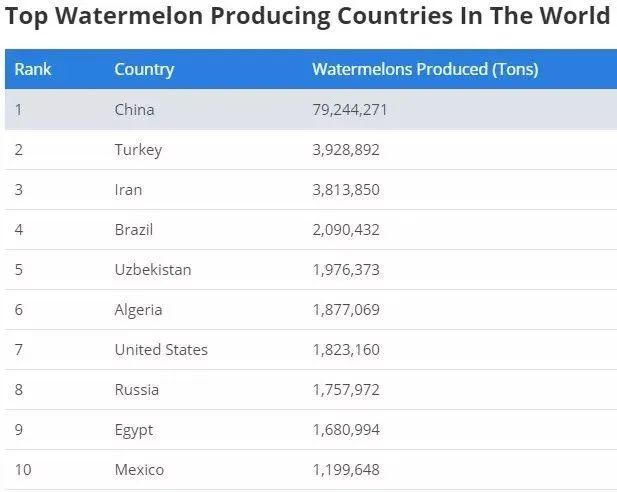Select the Iran country cell
The width and height of the screenshot is (617, 492).
pyautogui.click(x=128, y=190)
